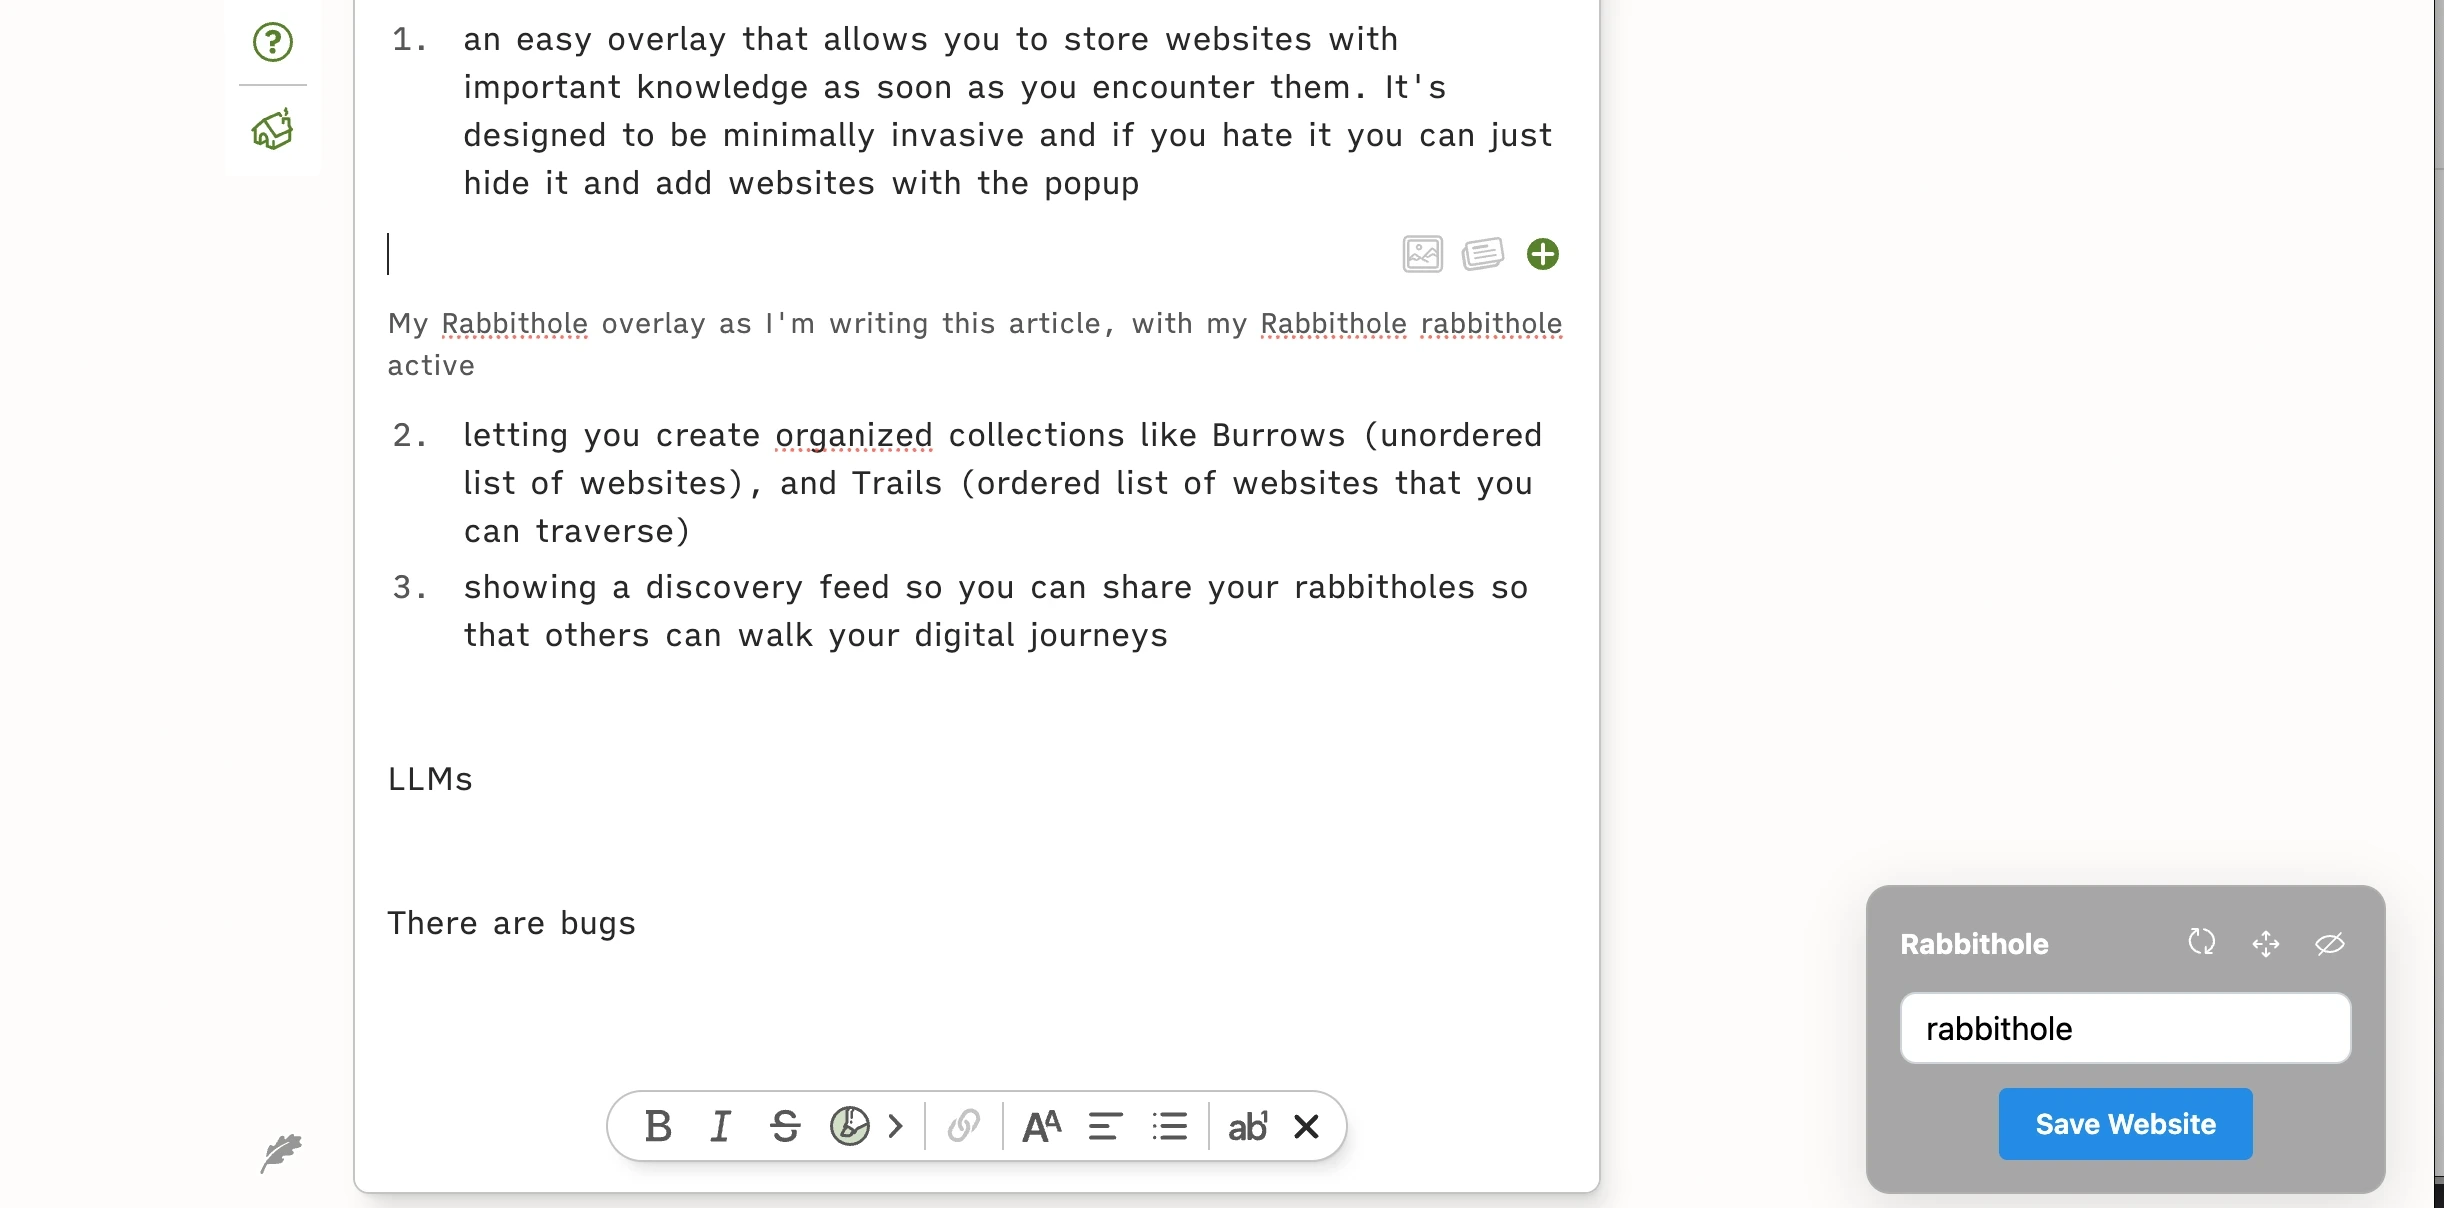Click the refresh icon in the Rabbithole overlay
The height and width of the screenshot is (1208, 2444).
click(2201, 942)
